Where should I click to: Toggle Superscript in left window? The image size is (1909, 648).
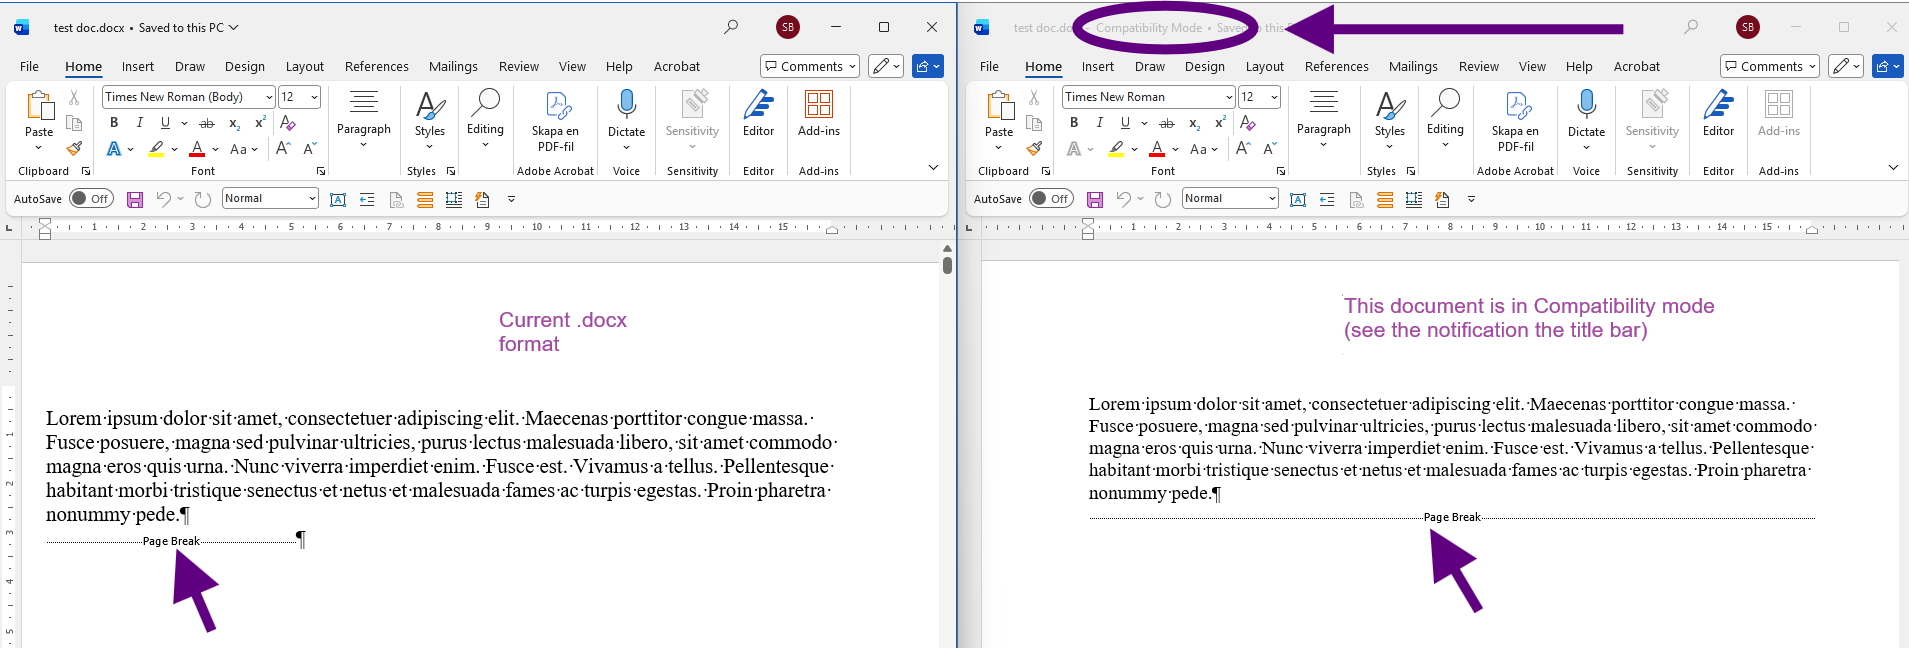click(x=260, y=123)
